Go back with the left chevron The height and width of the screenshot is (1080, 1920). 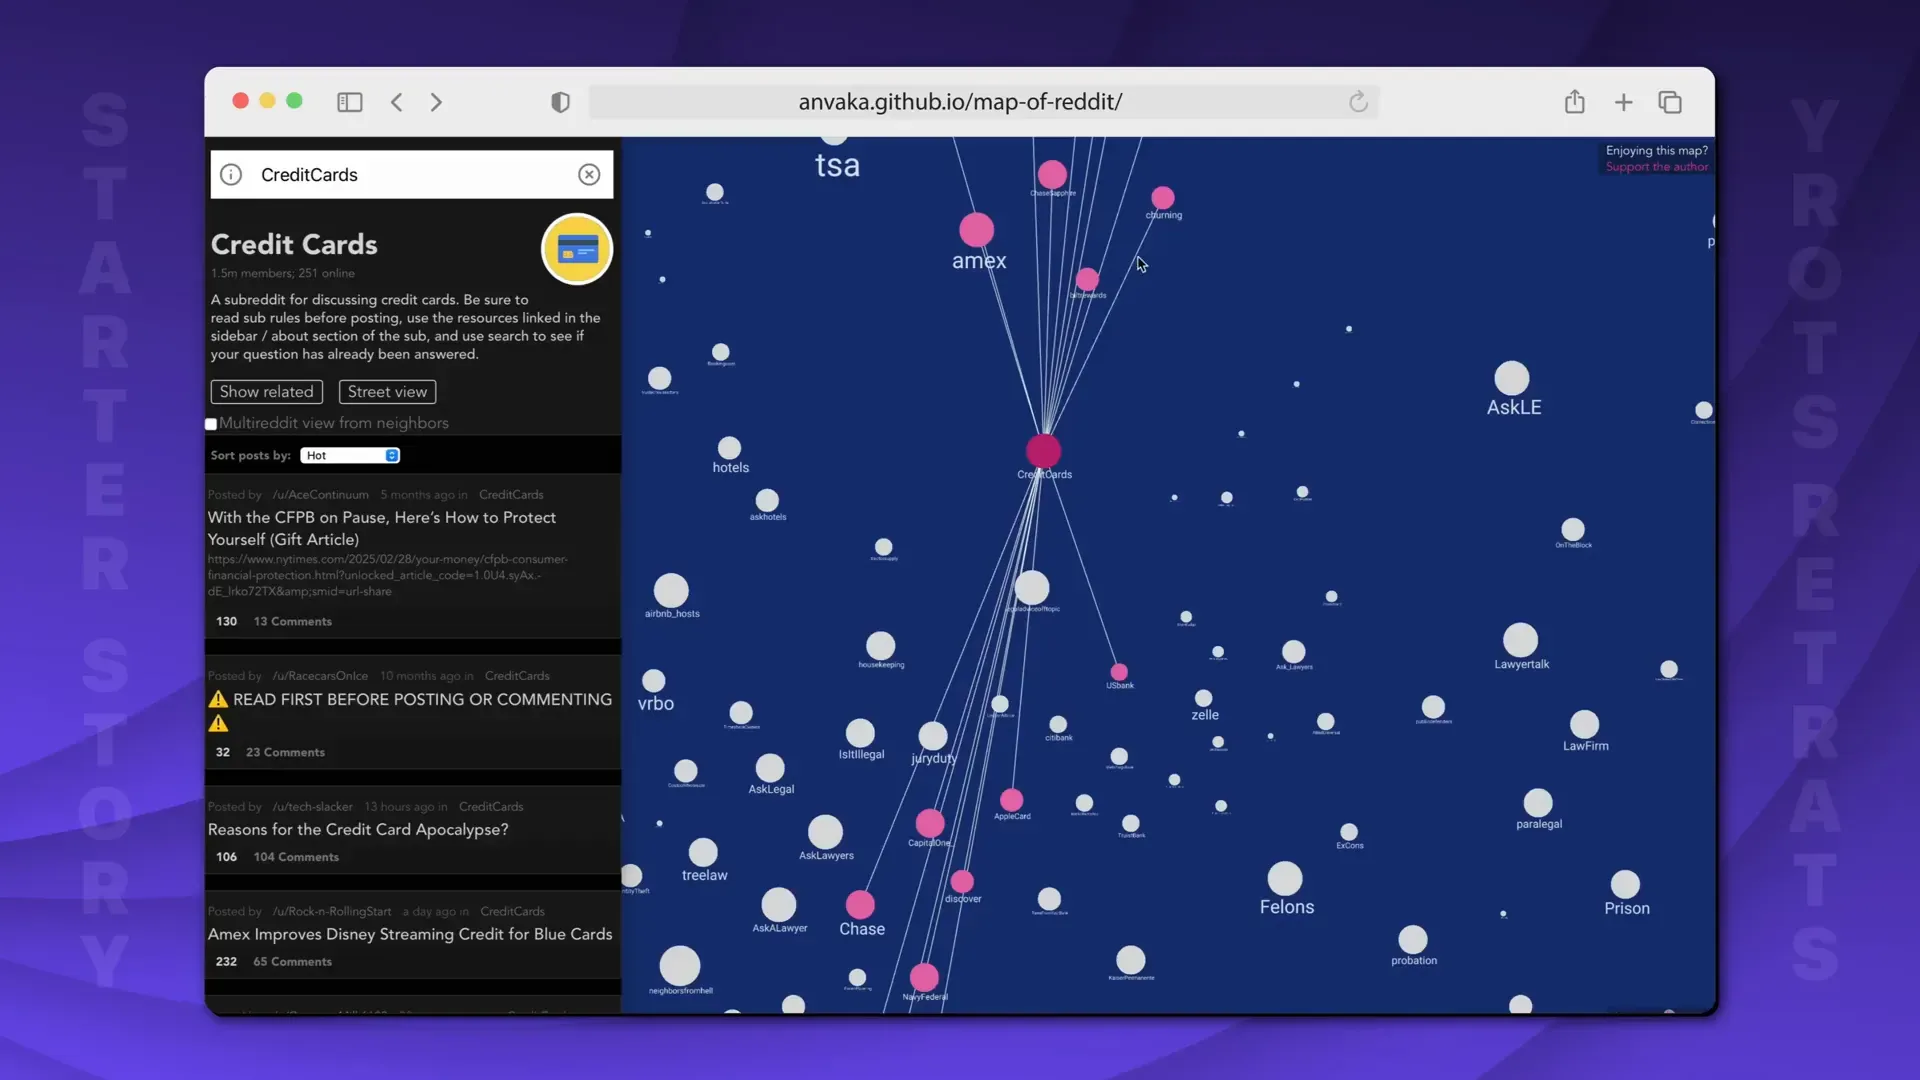pos(397,102)
